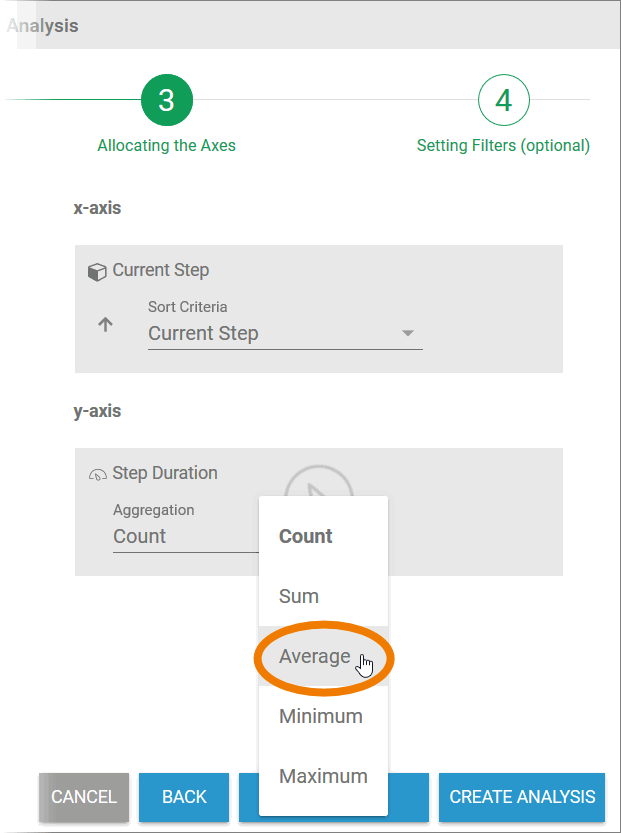Click the cube icon beside Current Step
Image resolution: width=621 pixels, height=833 pixels.
(x=97, y=272)
